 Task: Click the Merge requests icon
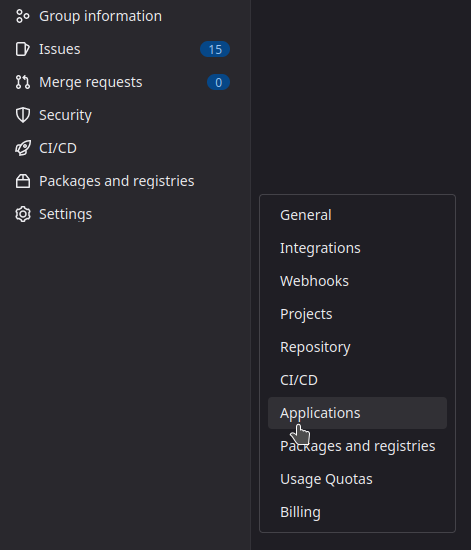point(23,82)
